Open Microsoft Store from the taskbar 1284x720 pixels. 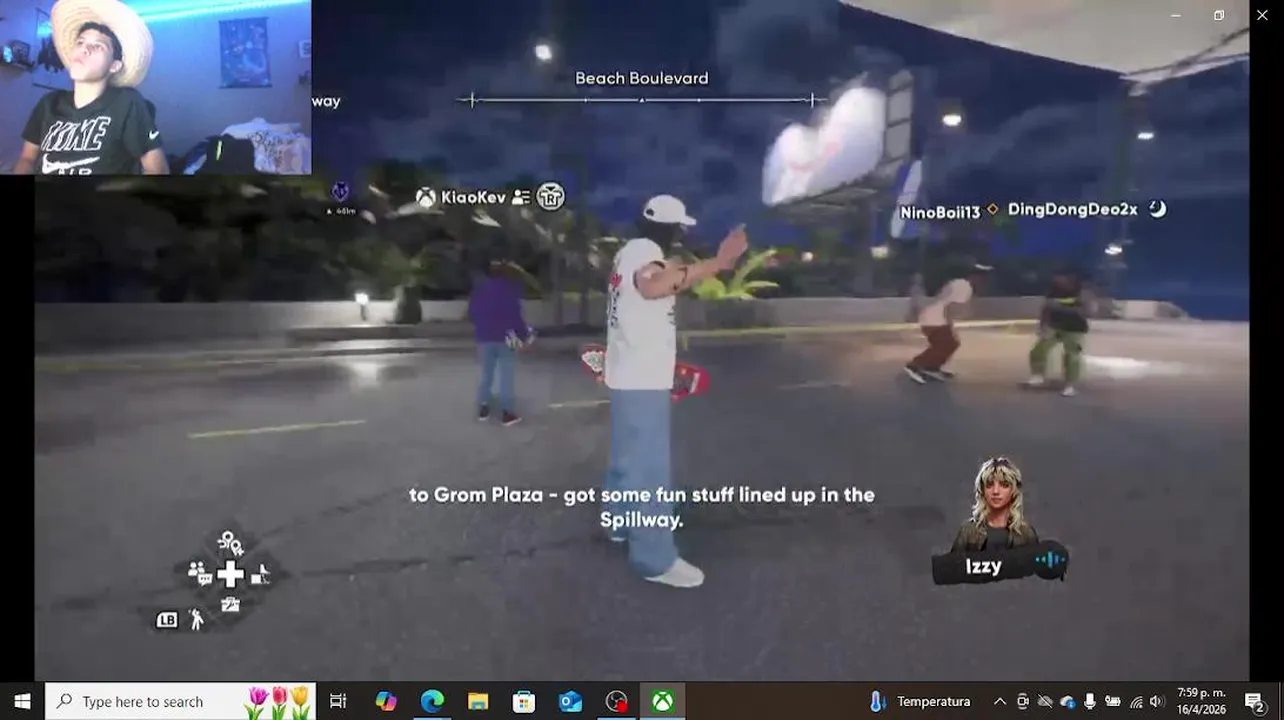pos(524,701)
